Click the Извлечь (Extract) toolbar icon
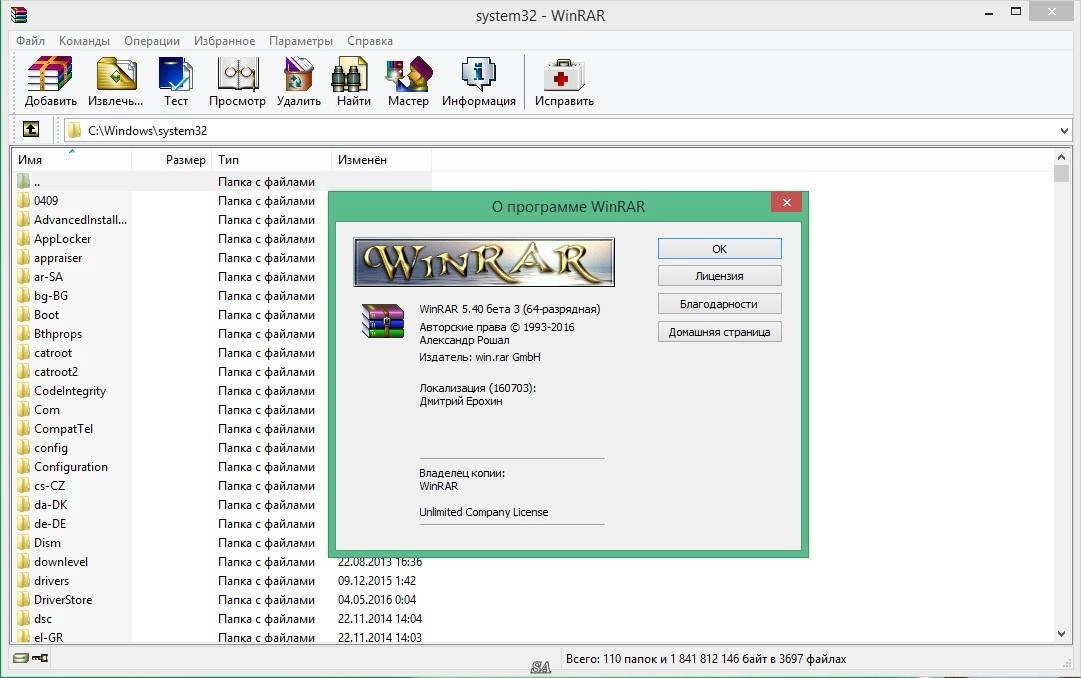Screen dimensions: 1081x678 pos(116,74)
